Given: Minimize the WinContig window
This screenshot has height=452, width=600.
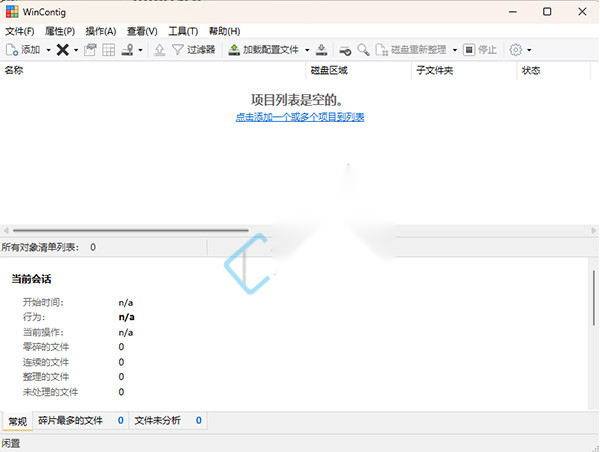Looking at the screenshot, I should point(513,12).
